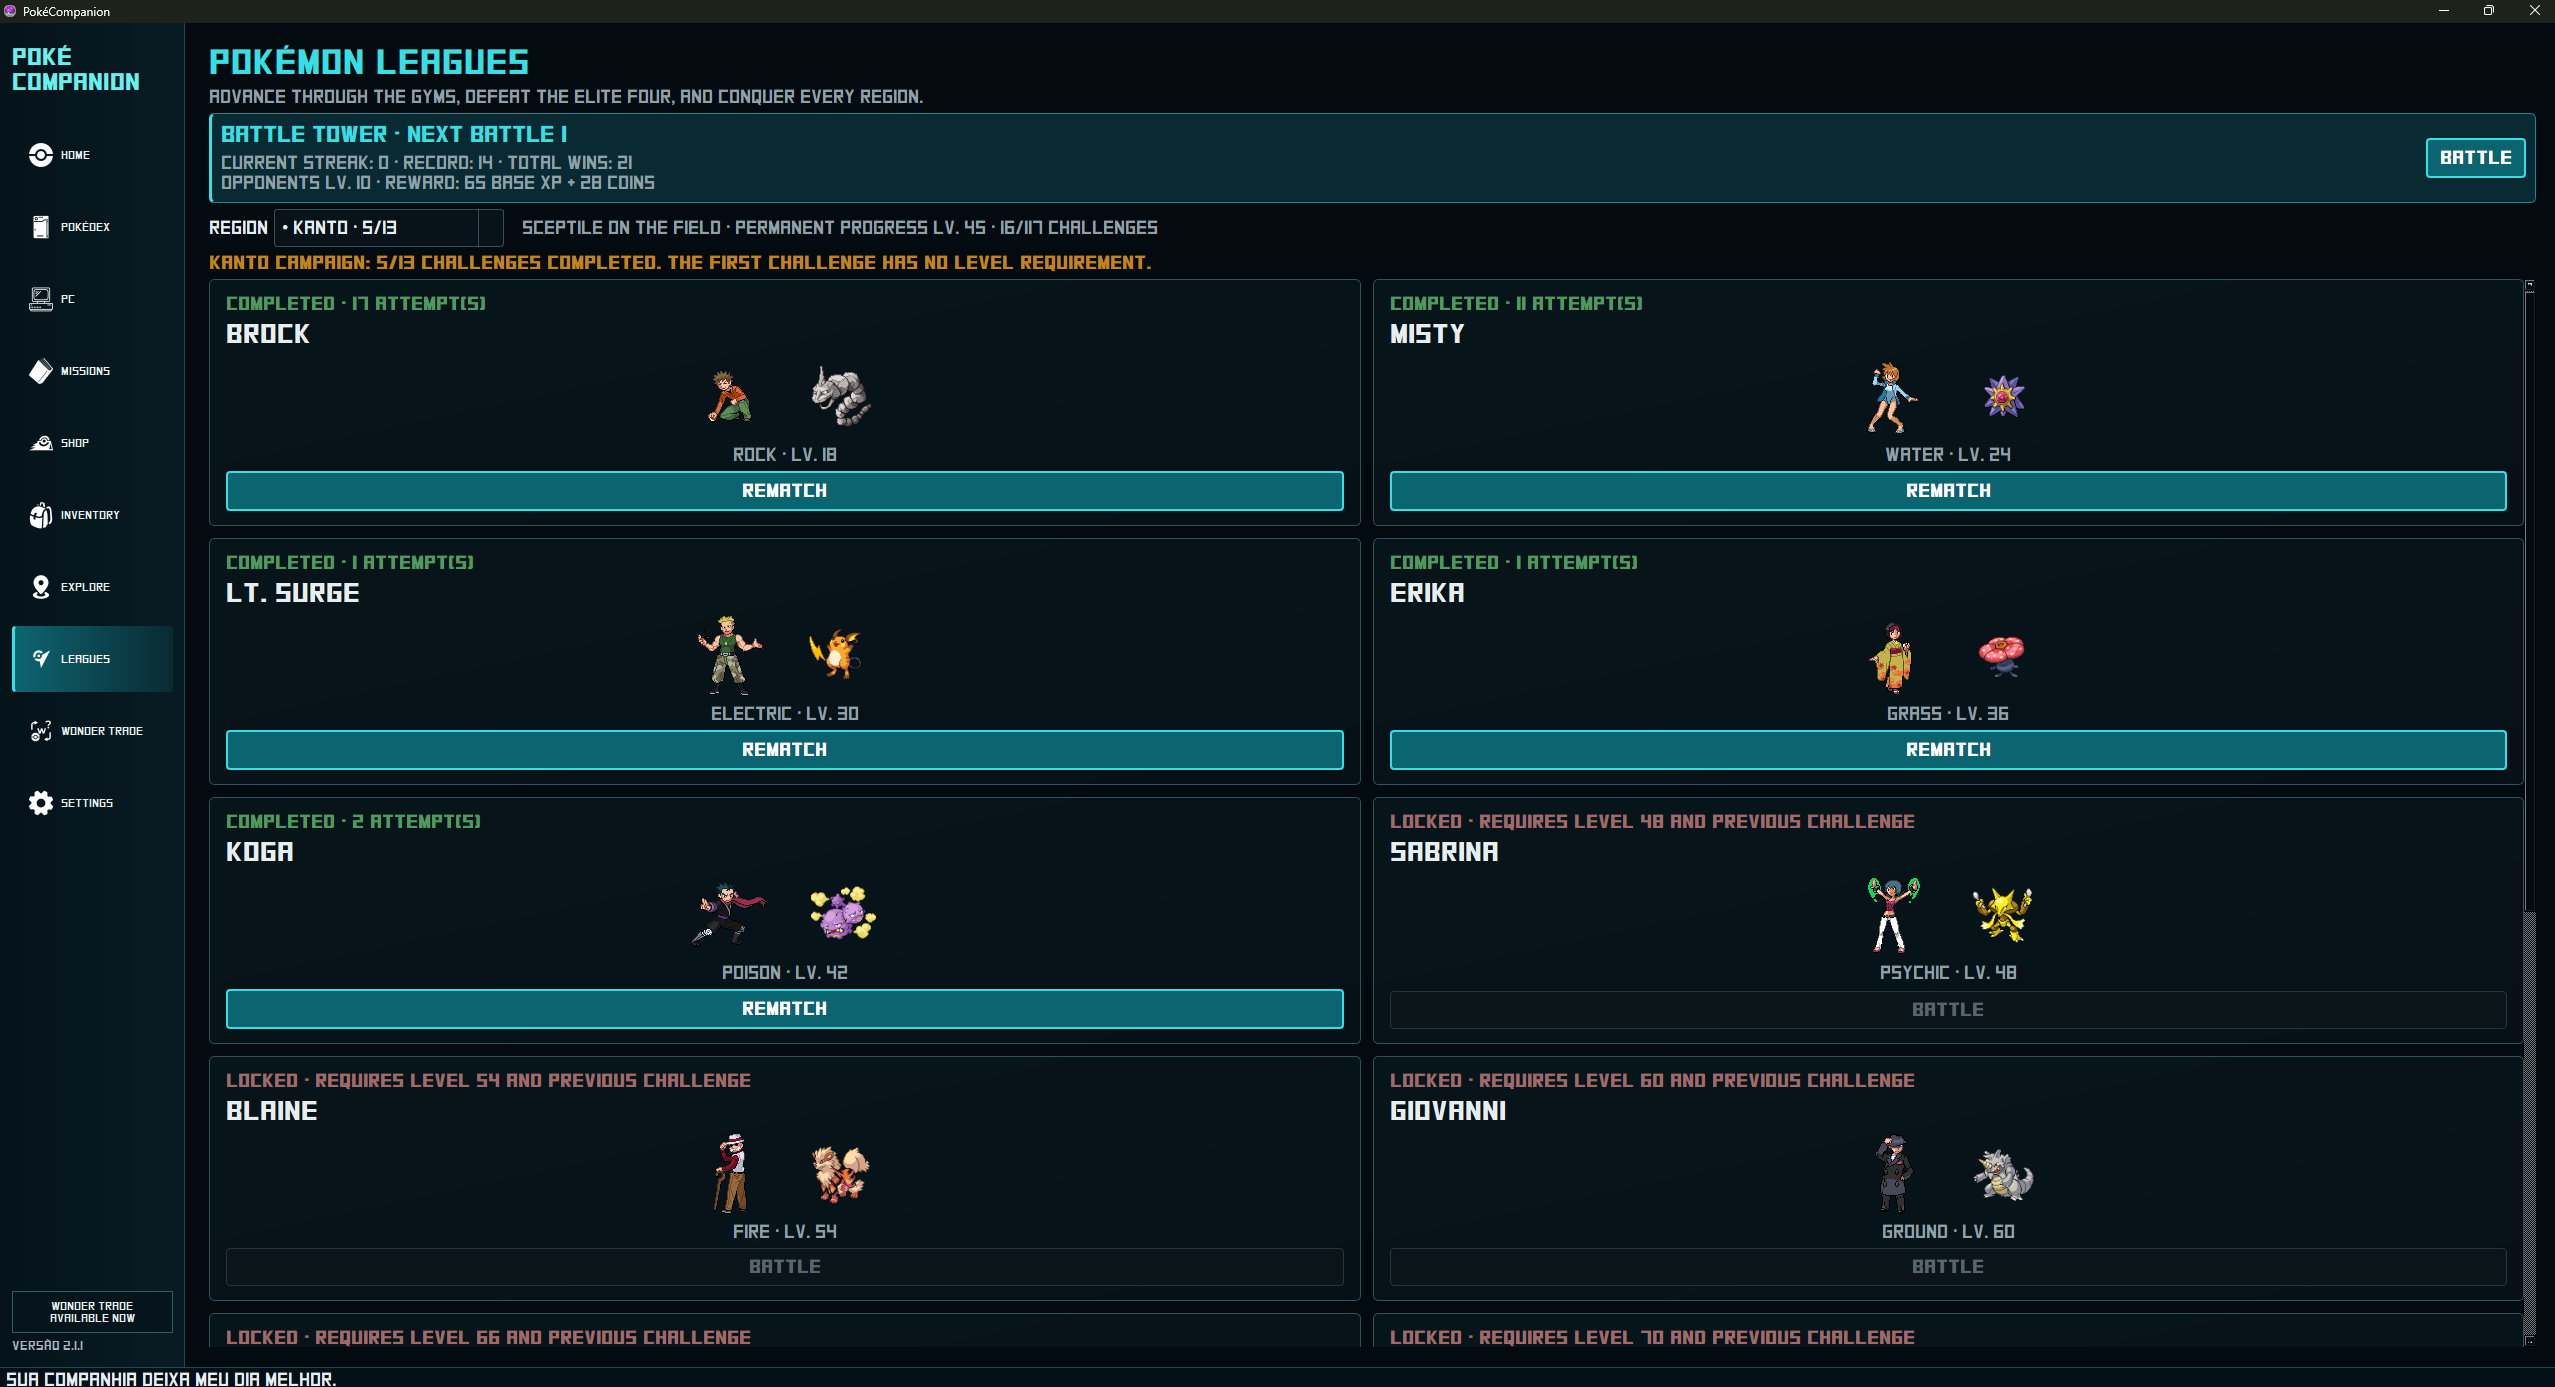Click the Explore map pin icon
2555x1387 pixels.
[41, 587]
